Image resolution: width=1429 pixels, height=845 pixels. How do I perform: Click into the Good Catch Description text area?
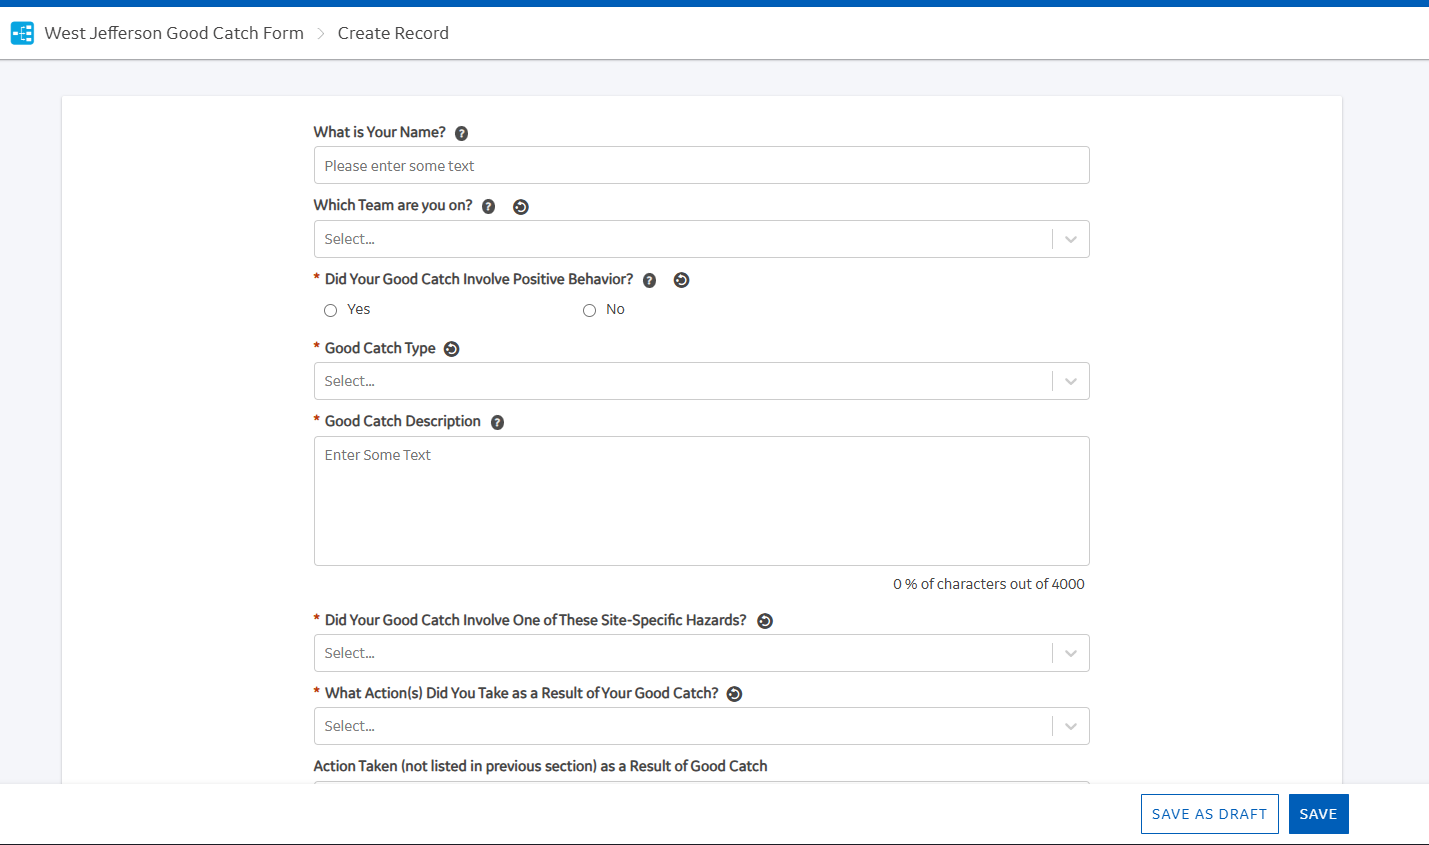(701, 500)
